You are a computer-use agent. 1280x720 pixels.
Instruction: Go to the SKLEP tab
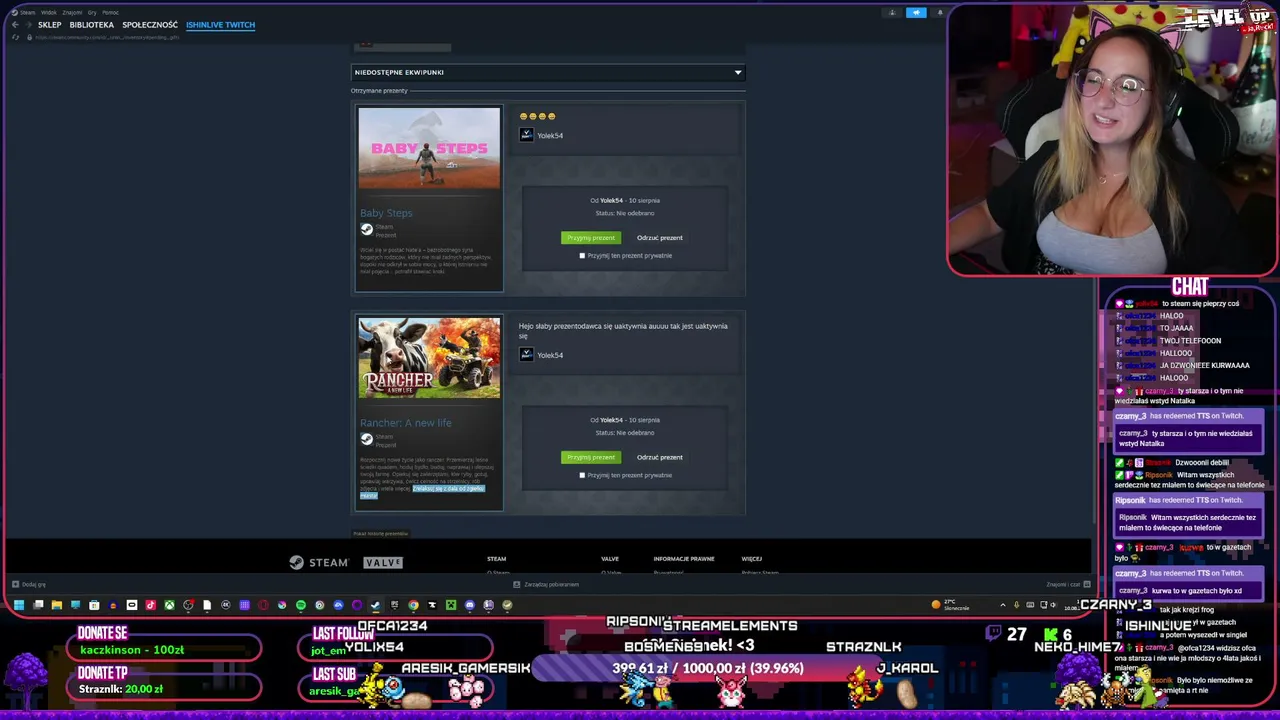(x=49, y=25)
